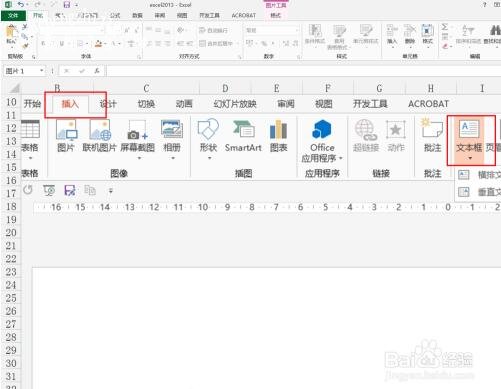Expand the dropdown arrow under 相册

coord(173,158)
